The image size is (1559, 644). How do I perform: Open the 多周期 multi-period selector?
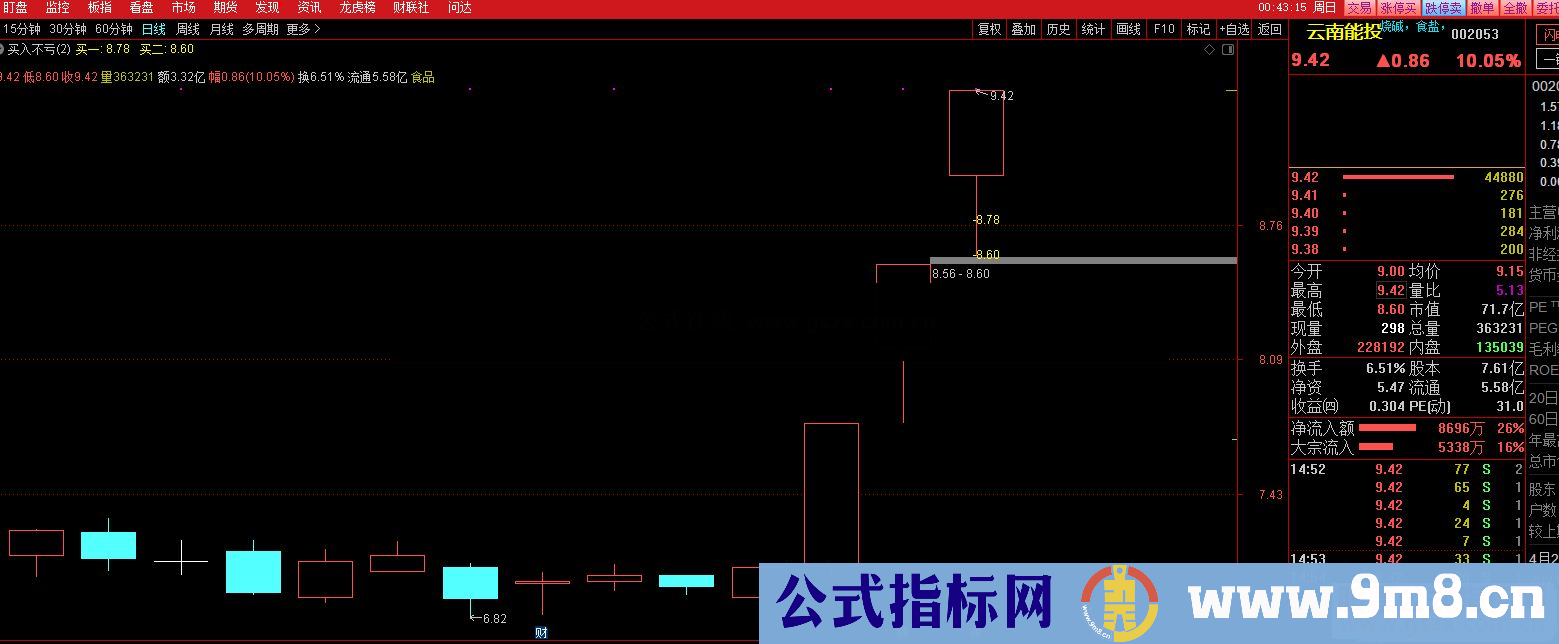[x=261, y=29]
